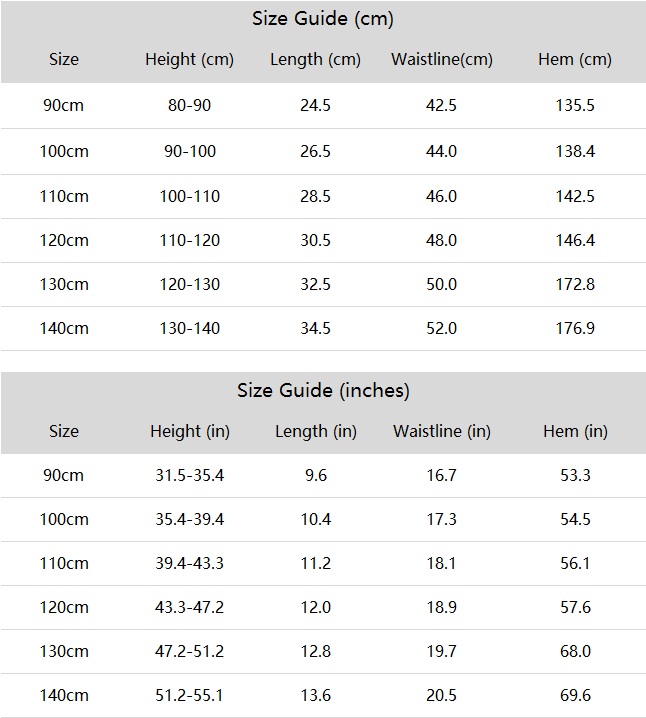Select the Height (in) column header
This screenshot has width=646, height=718.
point(190,431)
